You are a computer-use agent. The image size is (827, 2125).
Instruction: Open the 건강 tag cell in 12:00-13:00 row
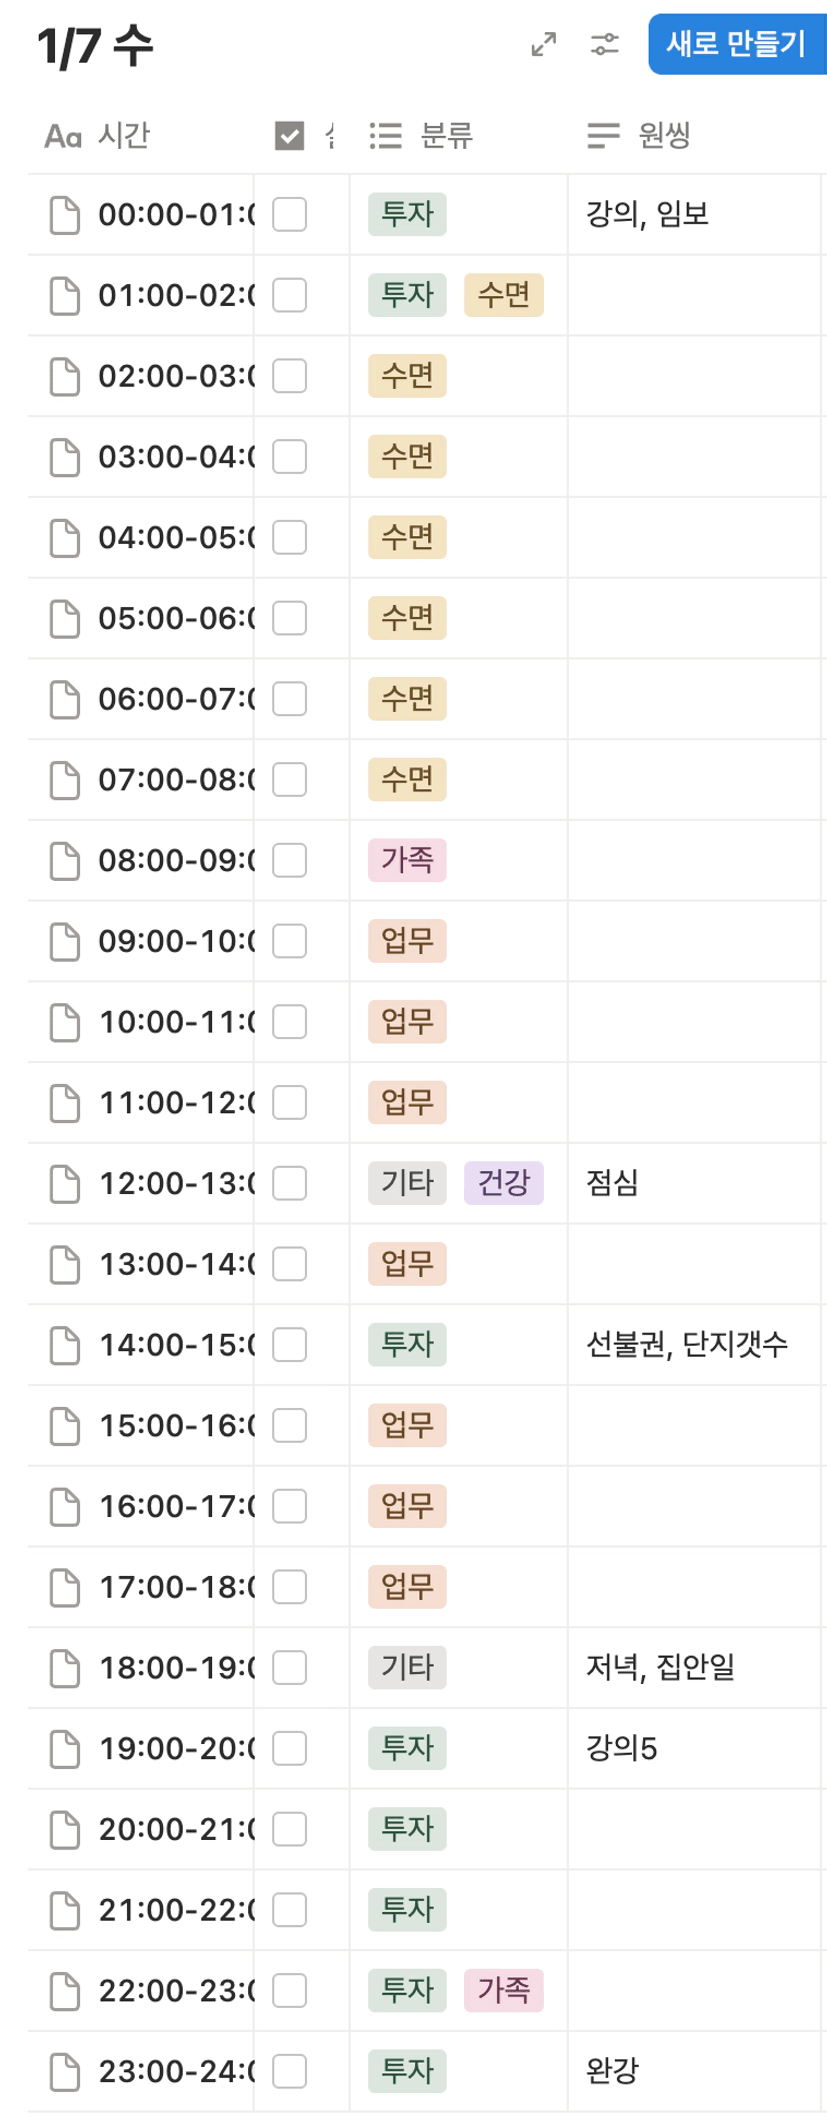[x=503, y=1184]
